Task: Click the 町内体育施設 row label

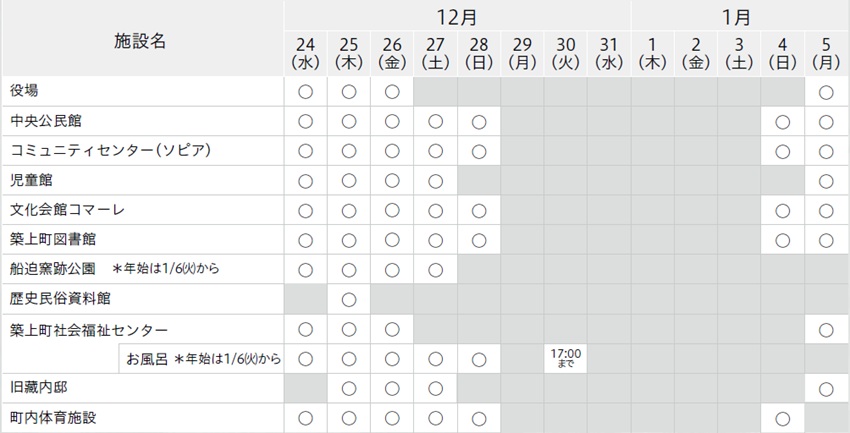Action: point(53,418)
